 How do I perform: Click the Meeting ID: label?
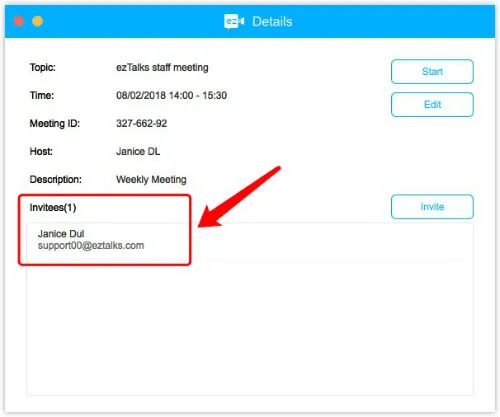(55, 124)
